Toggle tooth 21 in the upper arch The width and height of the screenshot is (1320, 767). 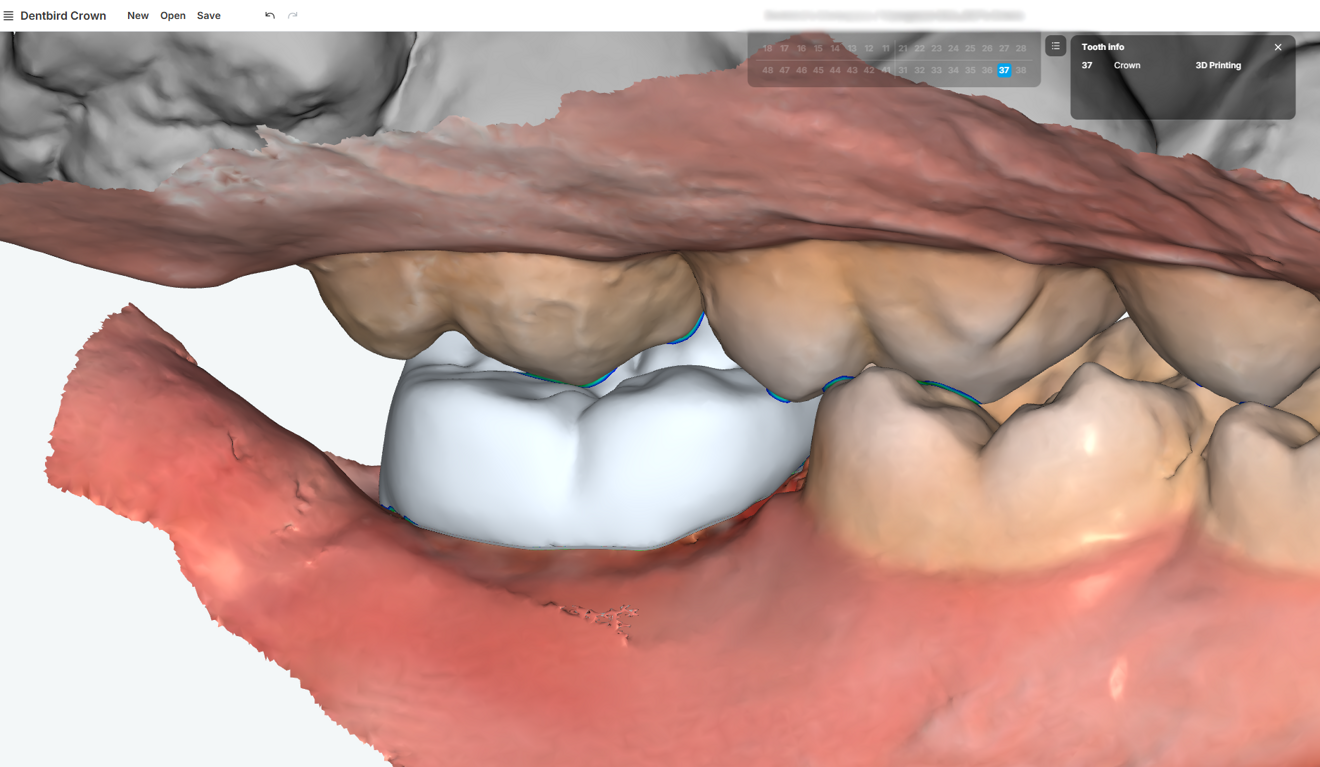tap(902, 47)
